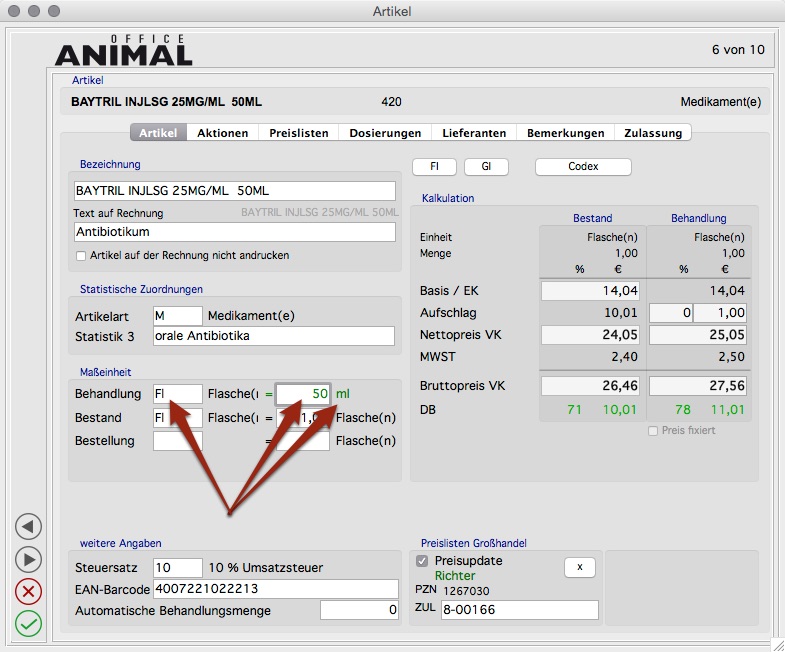Click the '6 von 10' record counter
Screen dimensions: 785x652
point(738,50)
